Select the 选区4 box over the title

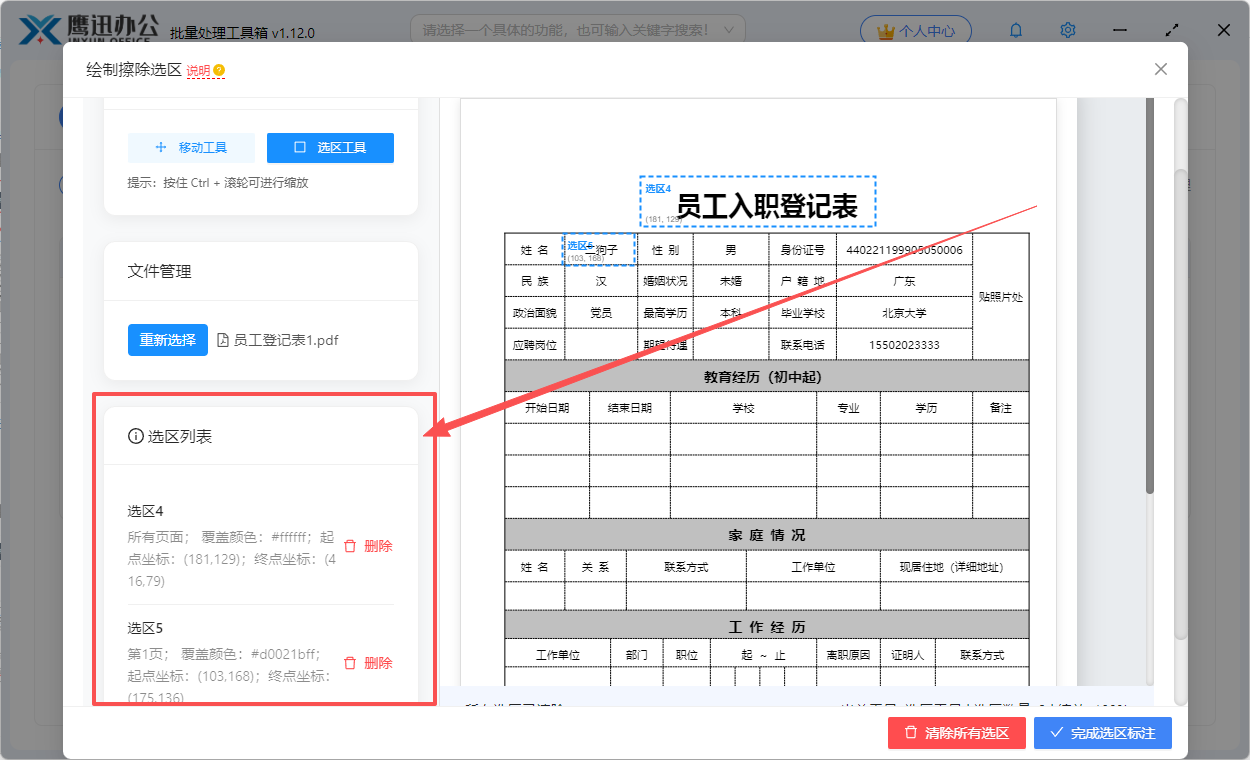(x=758, y=202)
